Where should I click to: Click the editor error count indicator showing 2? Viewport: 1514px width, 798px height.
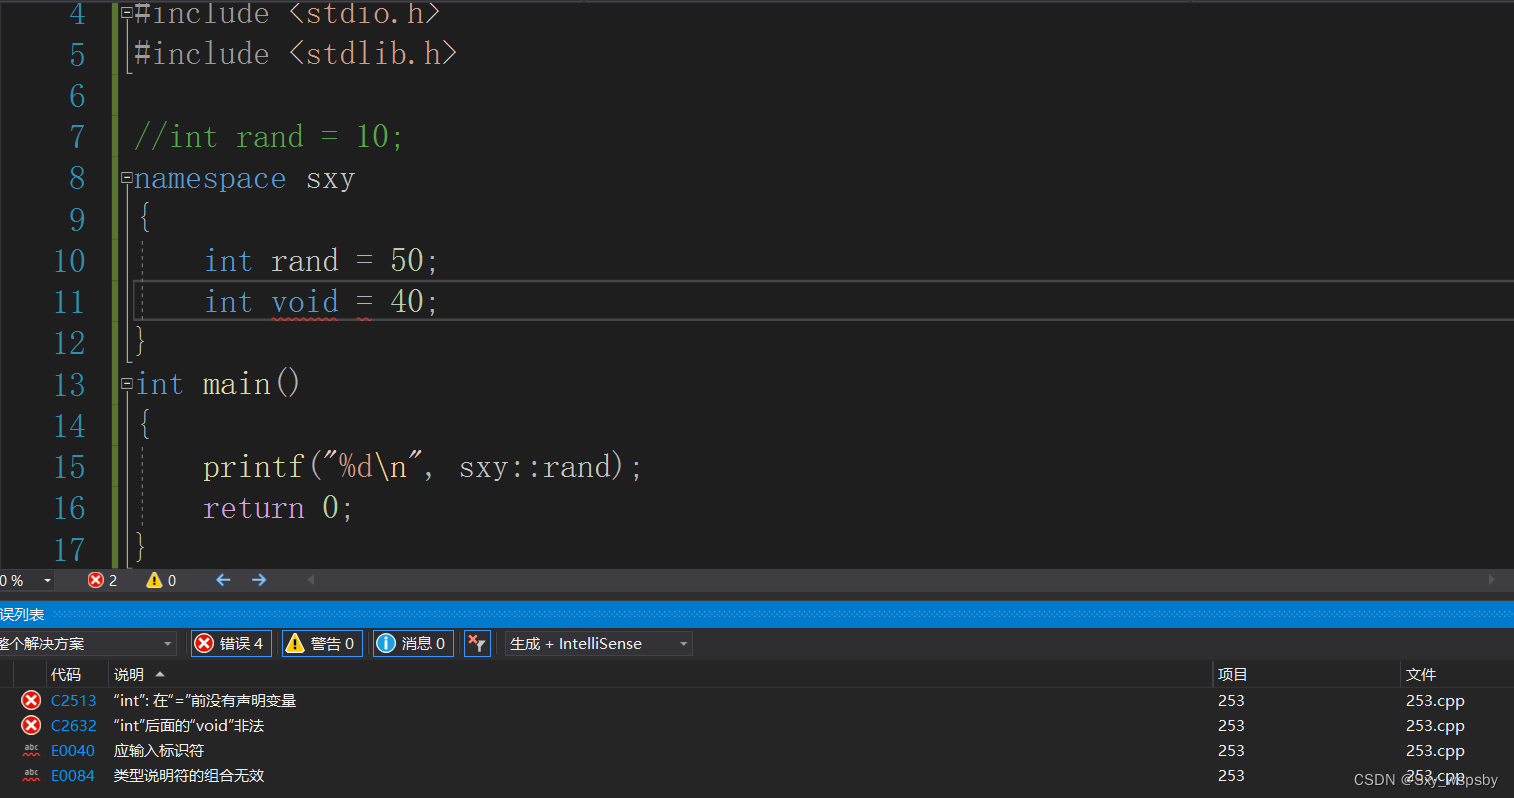coord(102,580)
